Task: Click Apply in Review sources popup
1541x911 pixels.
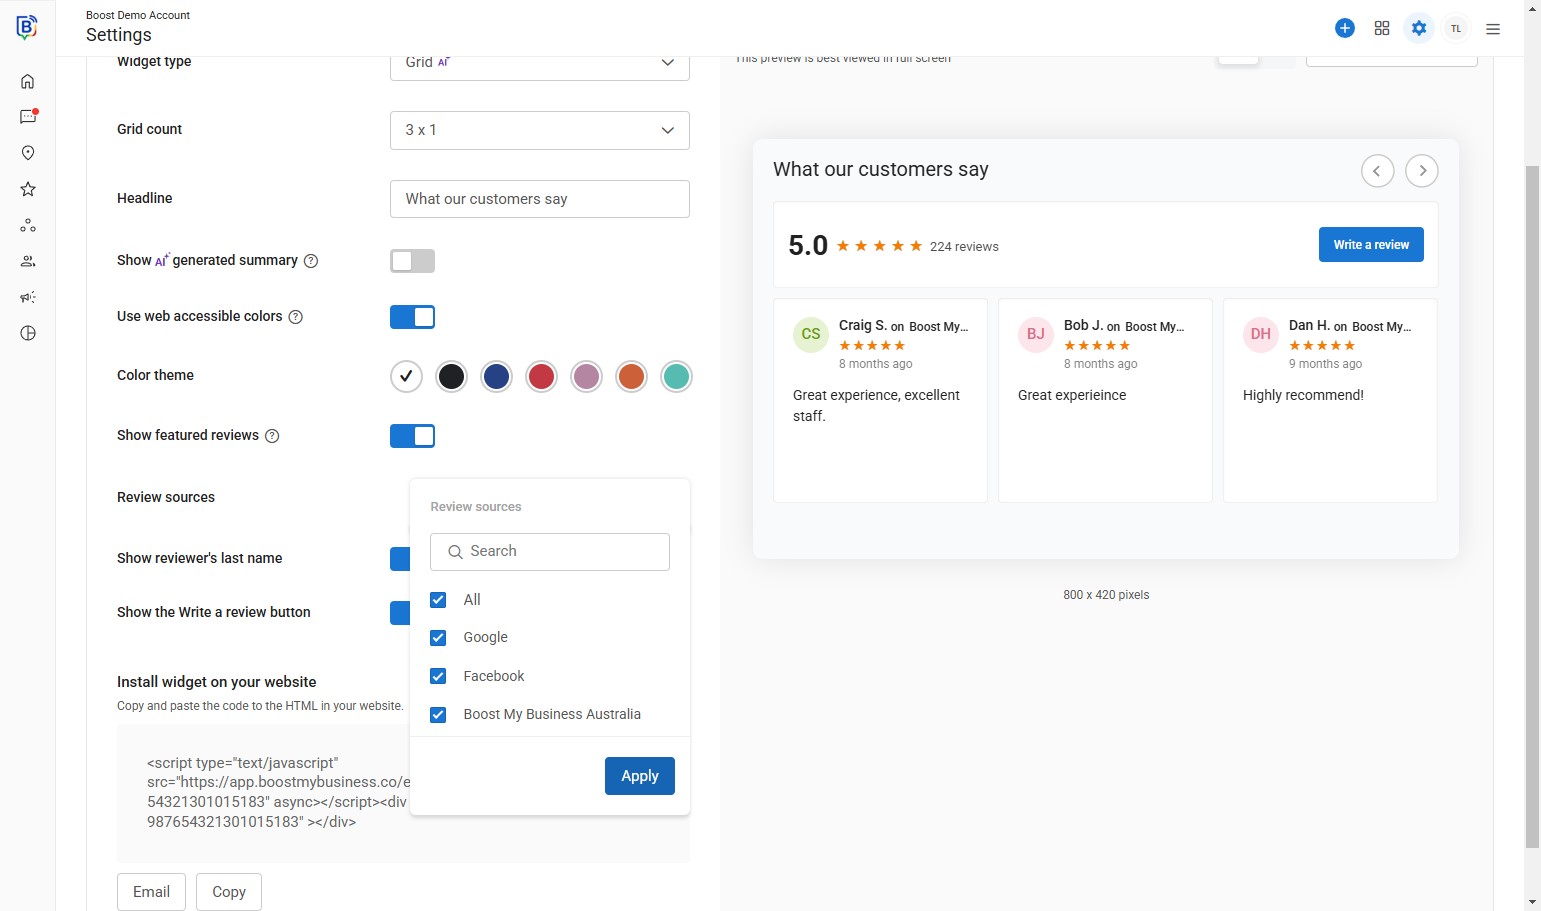Action: pos(639,776)
